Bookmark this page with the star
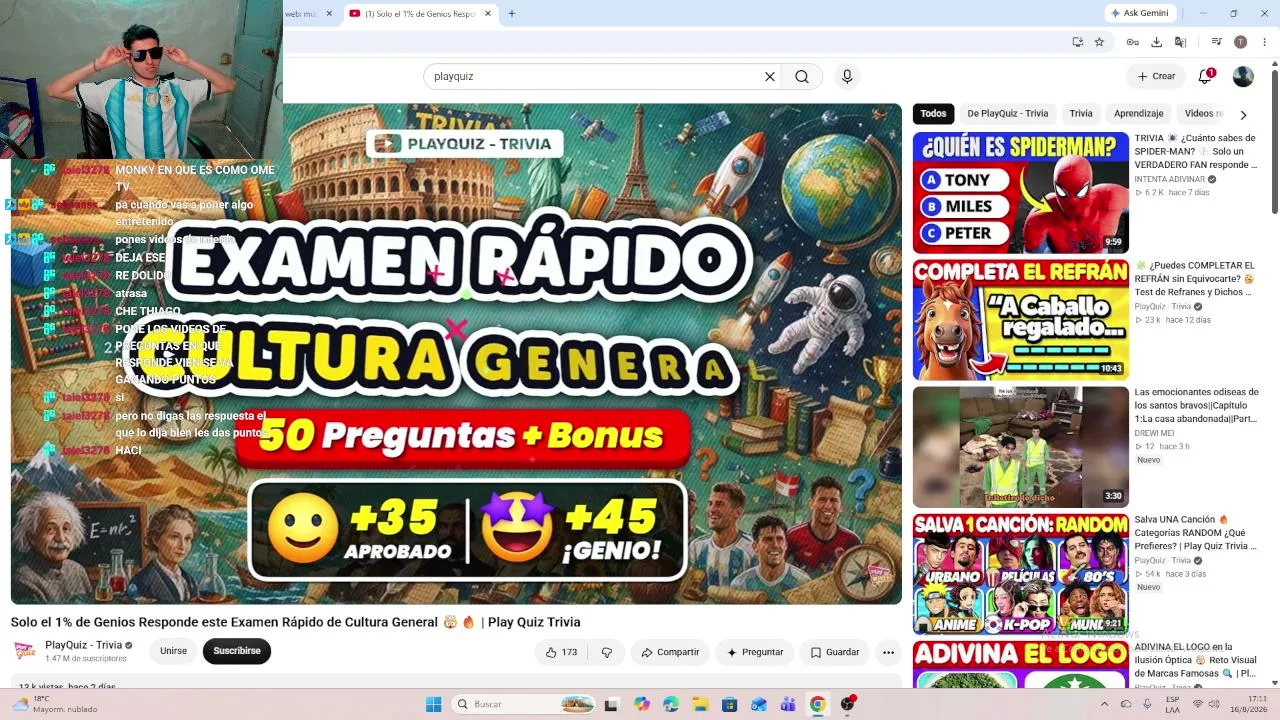The image size is (1280, 720). coord(1099,42)
